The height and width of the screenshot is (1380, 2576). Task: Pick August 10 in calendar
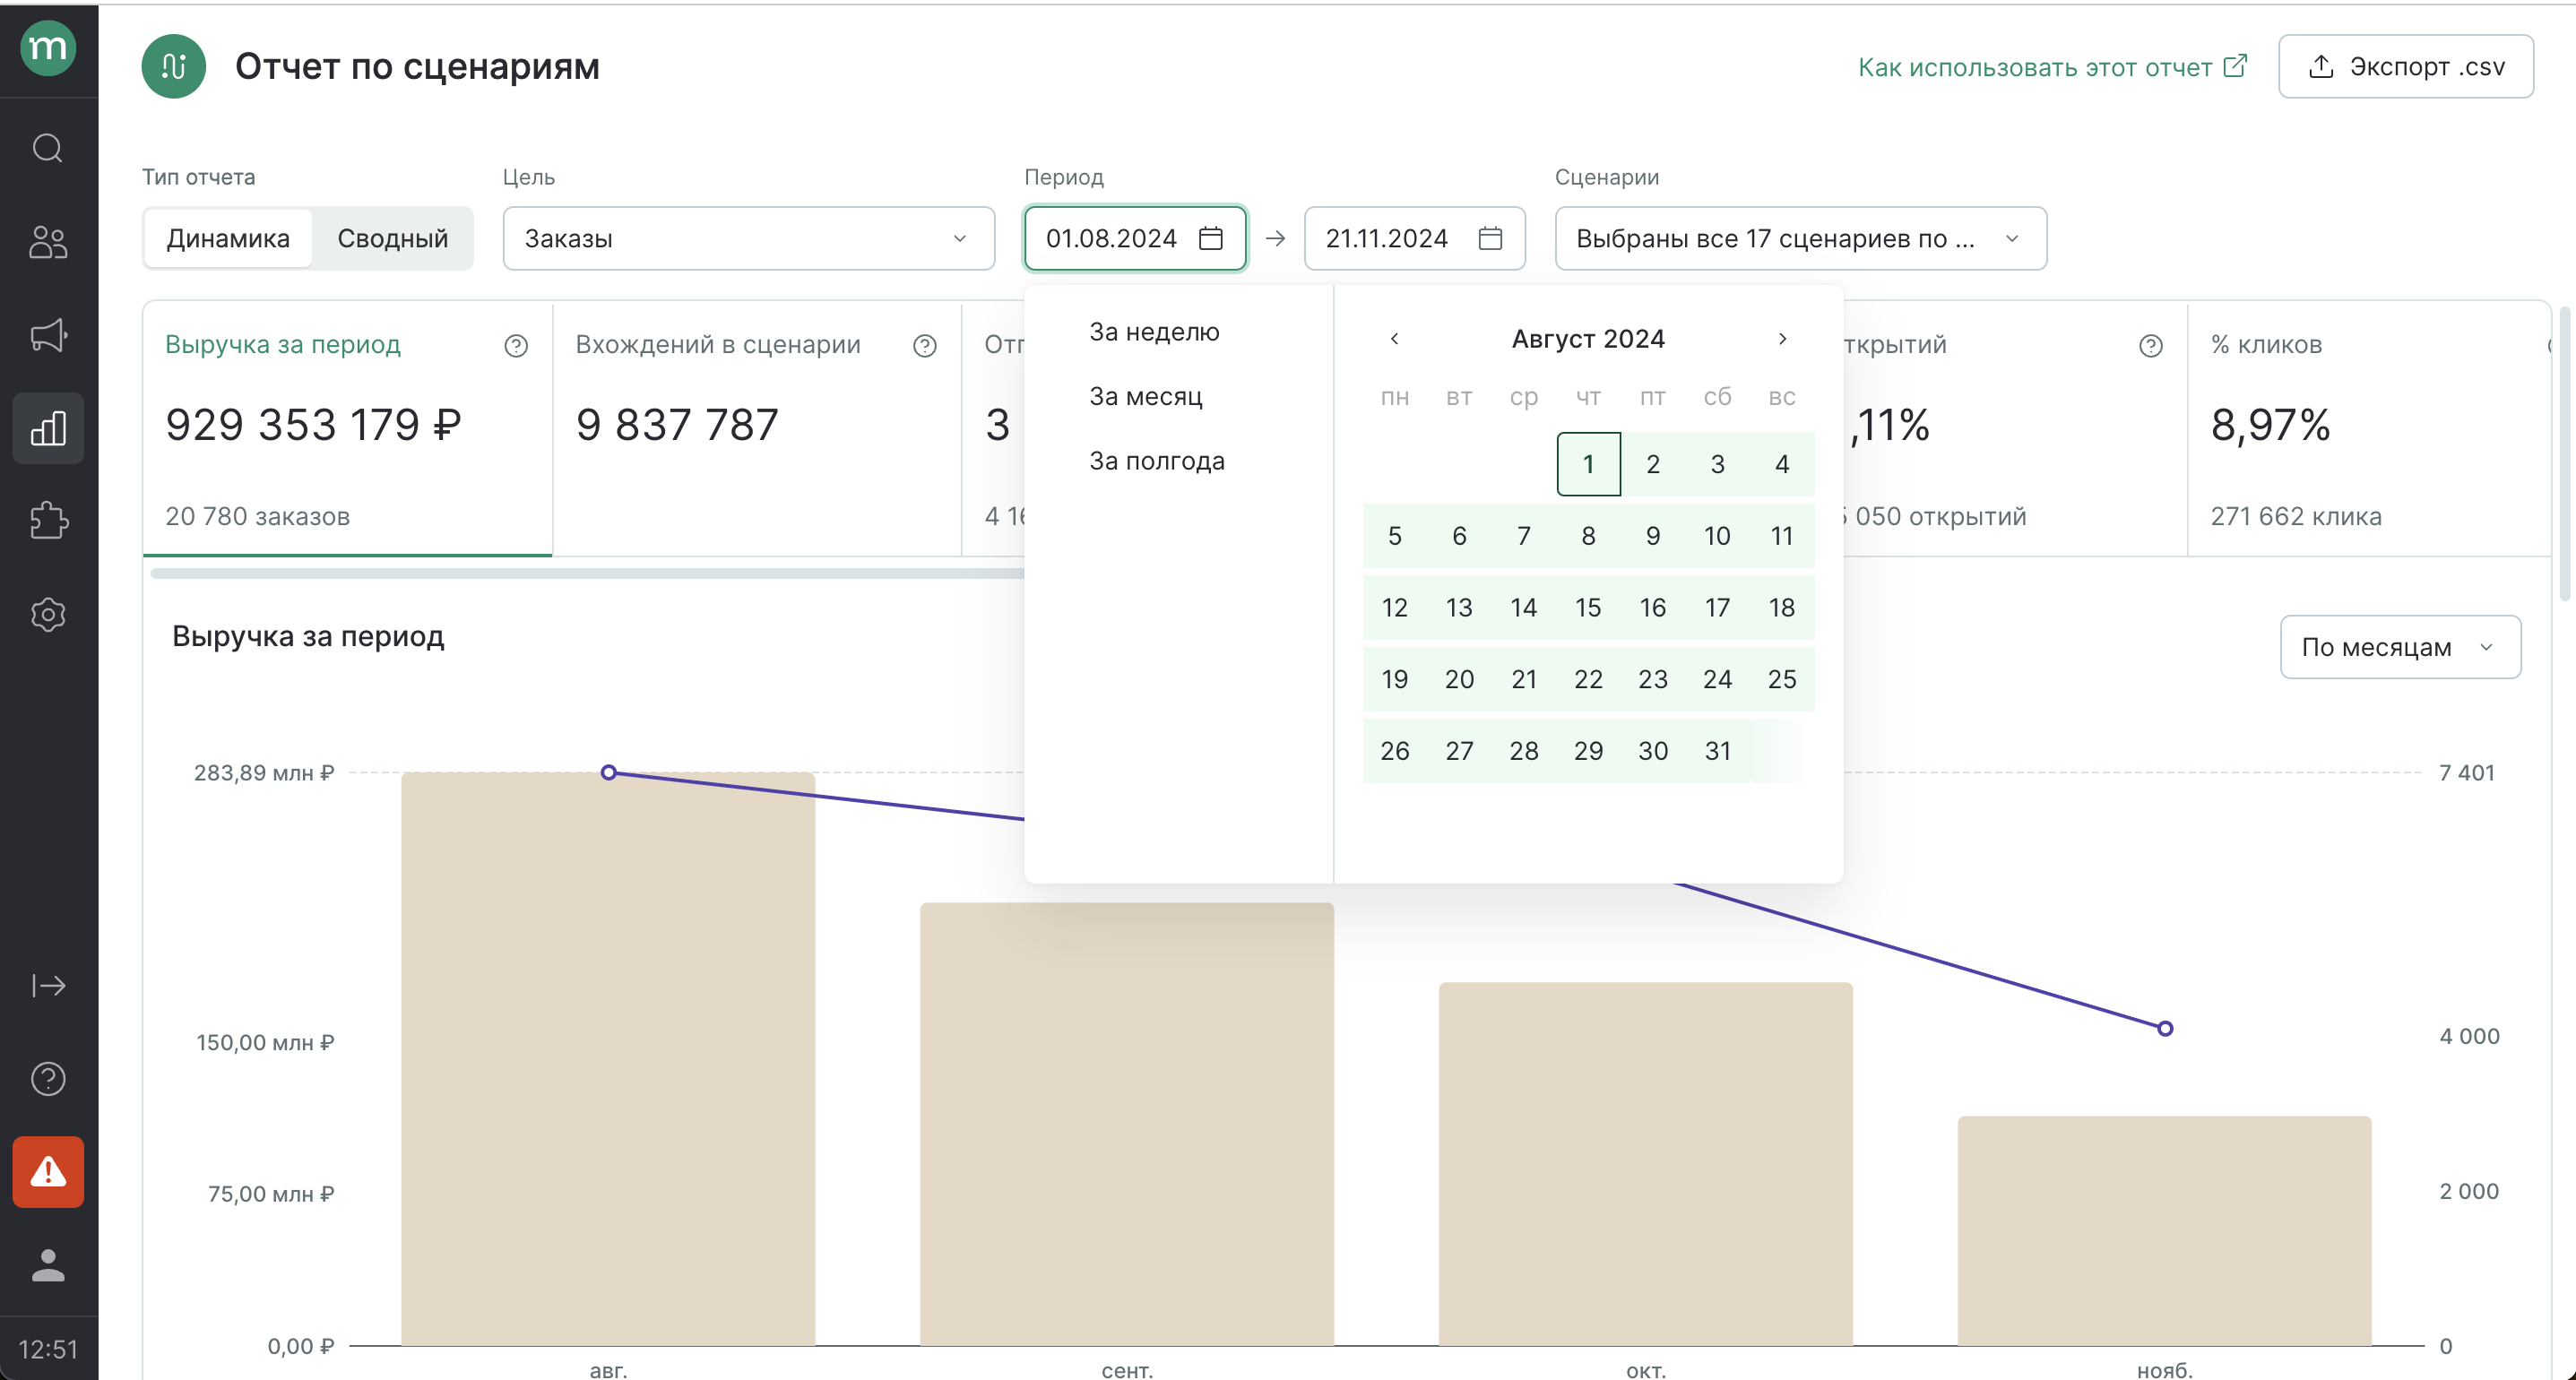pos(1717,536)
